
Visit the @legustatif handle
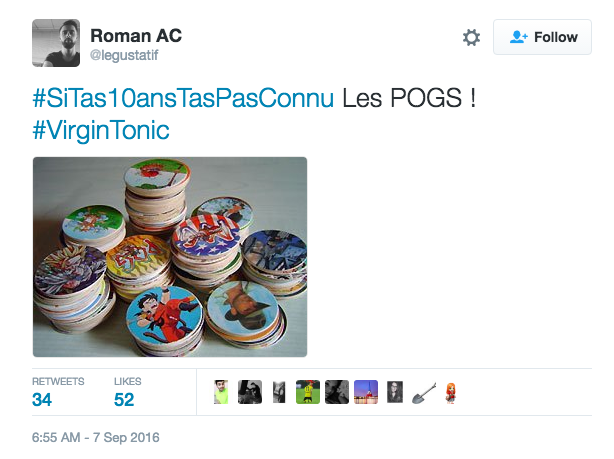tap(124, 55)
